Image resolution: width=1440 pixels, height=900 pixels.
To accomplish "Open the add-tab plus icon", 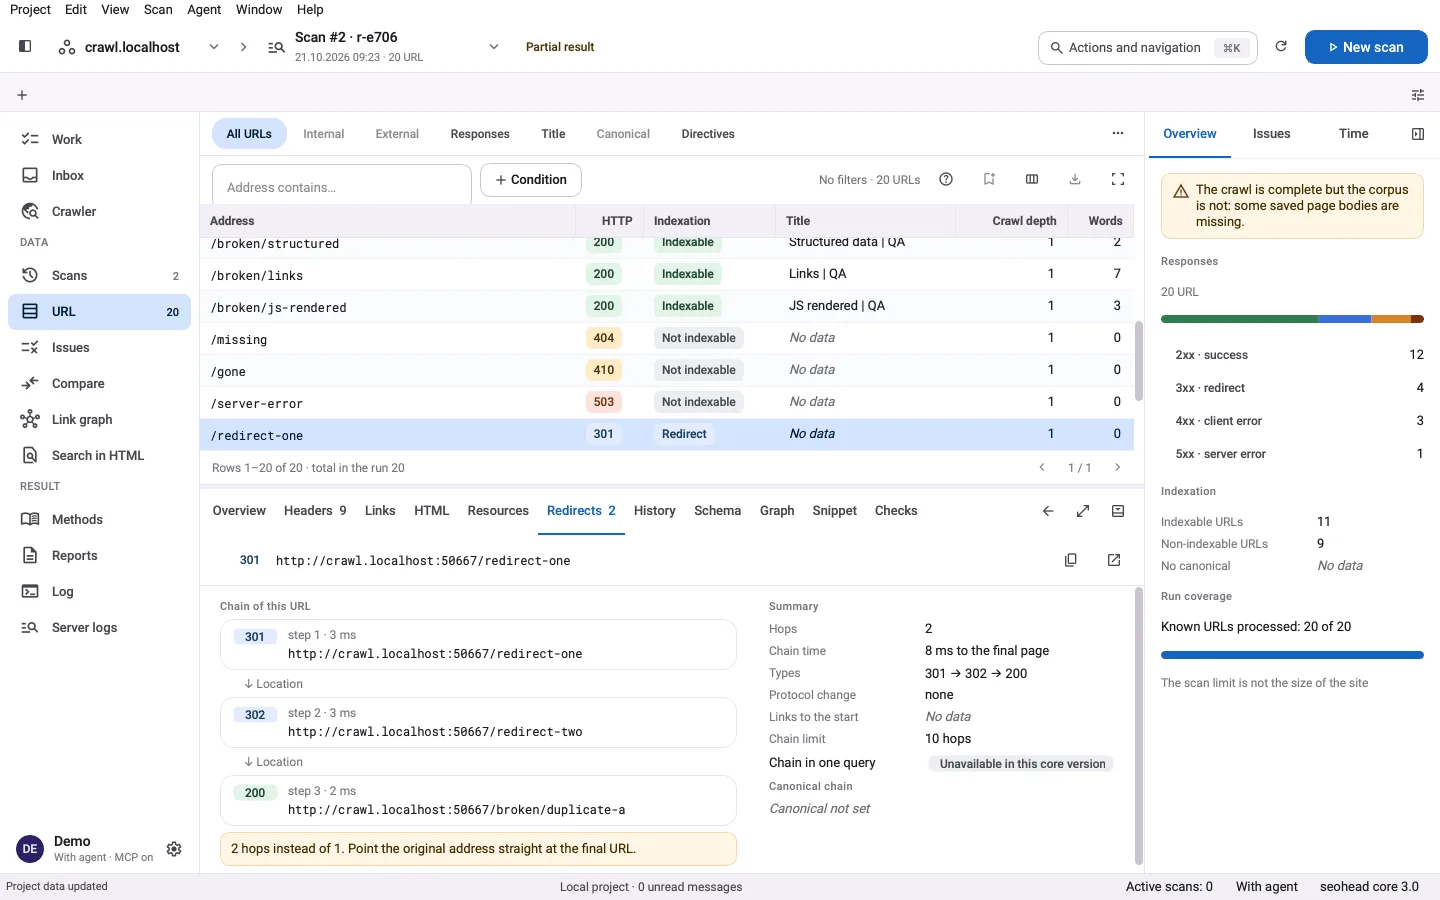I will 22,95.
